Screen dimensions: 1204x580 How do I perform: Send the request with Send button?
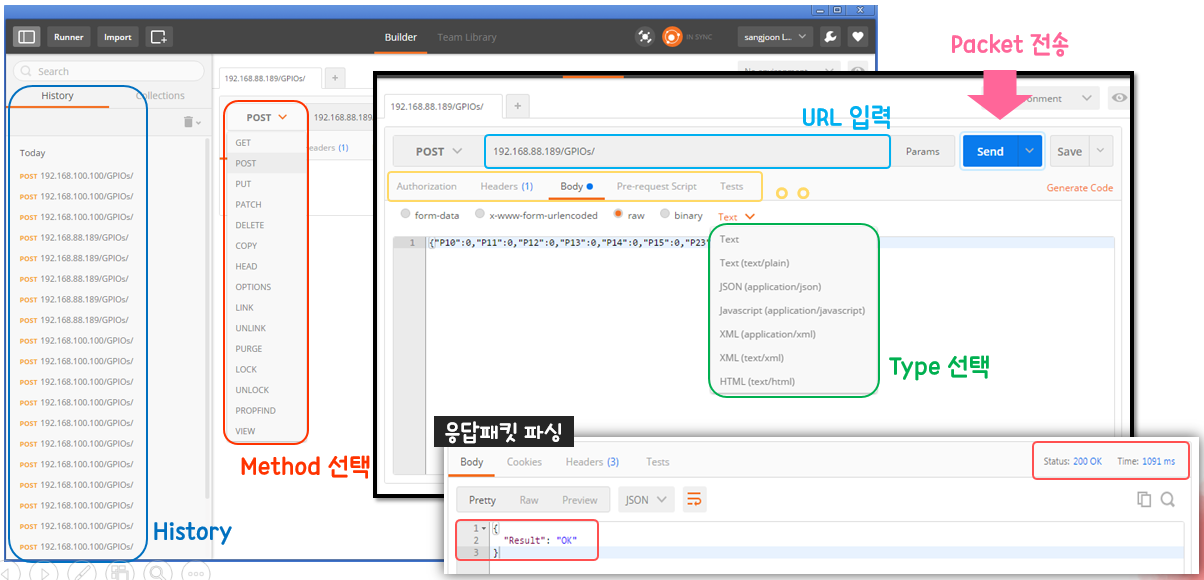click(x=990, y=151)
